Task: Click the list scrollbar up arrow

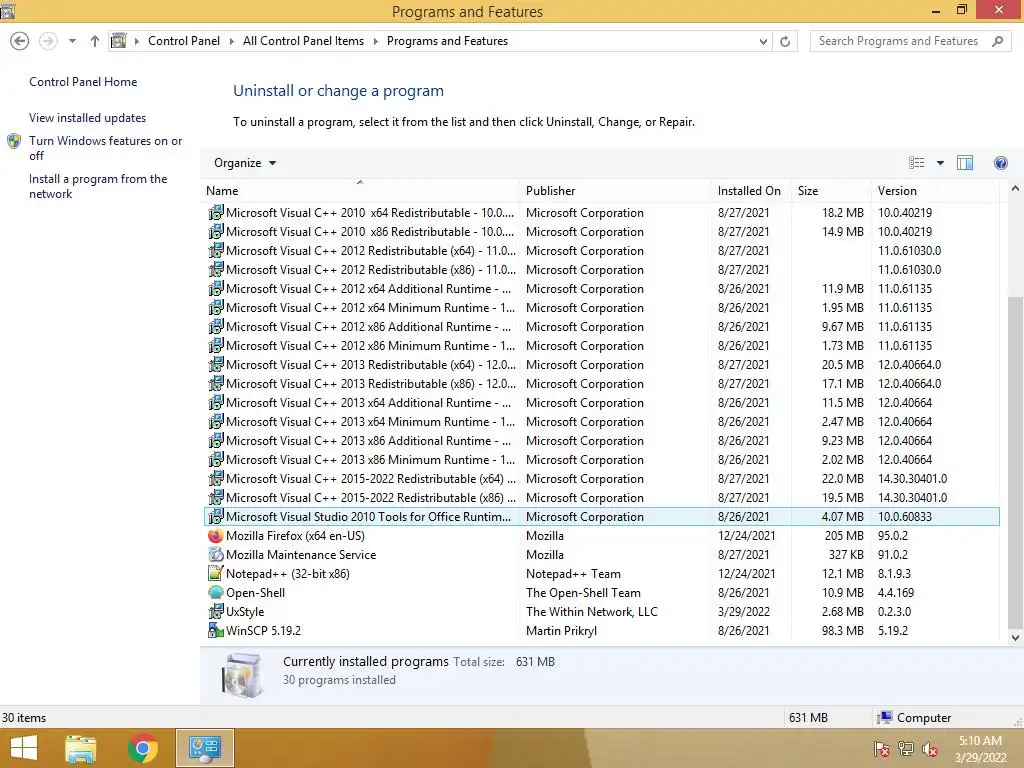Action: click(x=1015, y=189)
